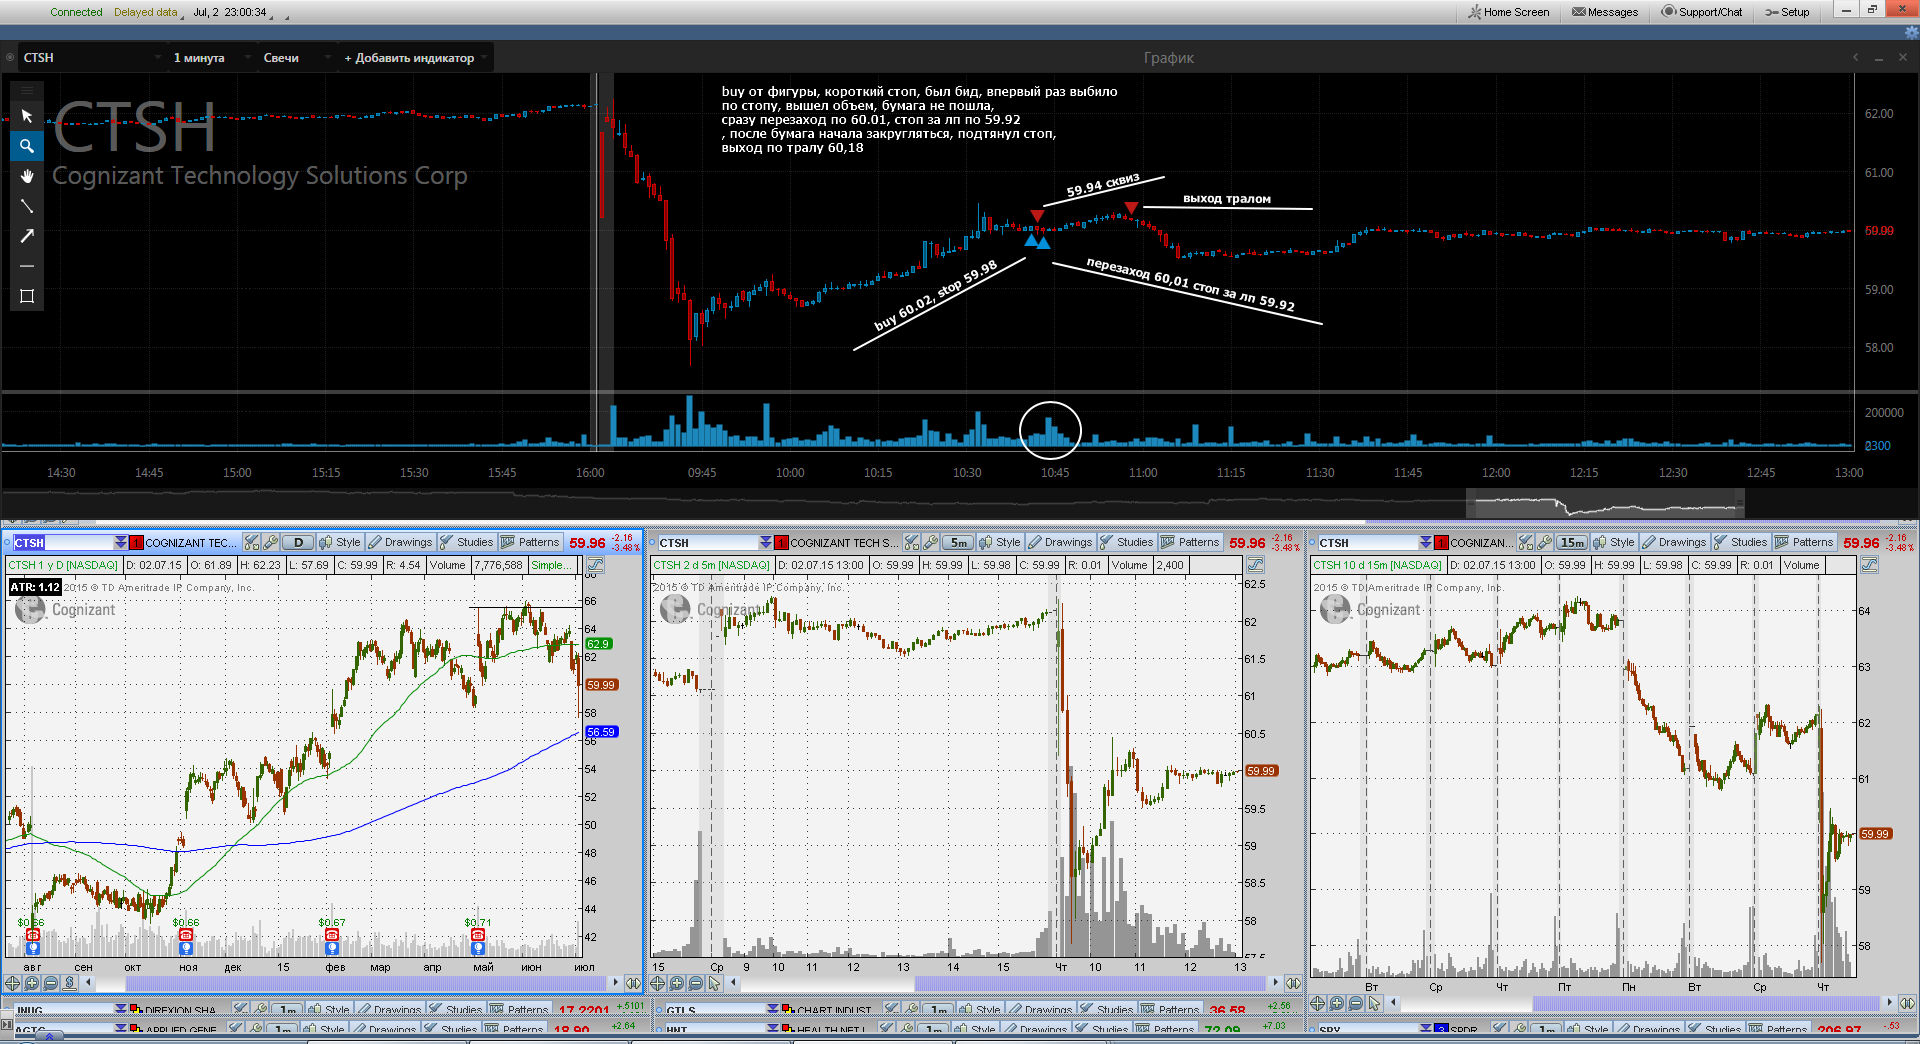Select the rectangle drawing tool
This screenshot has width=1920, height=1044.
(x=27, y=296)
